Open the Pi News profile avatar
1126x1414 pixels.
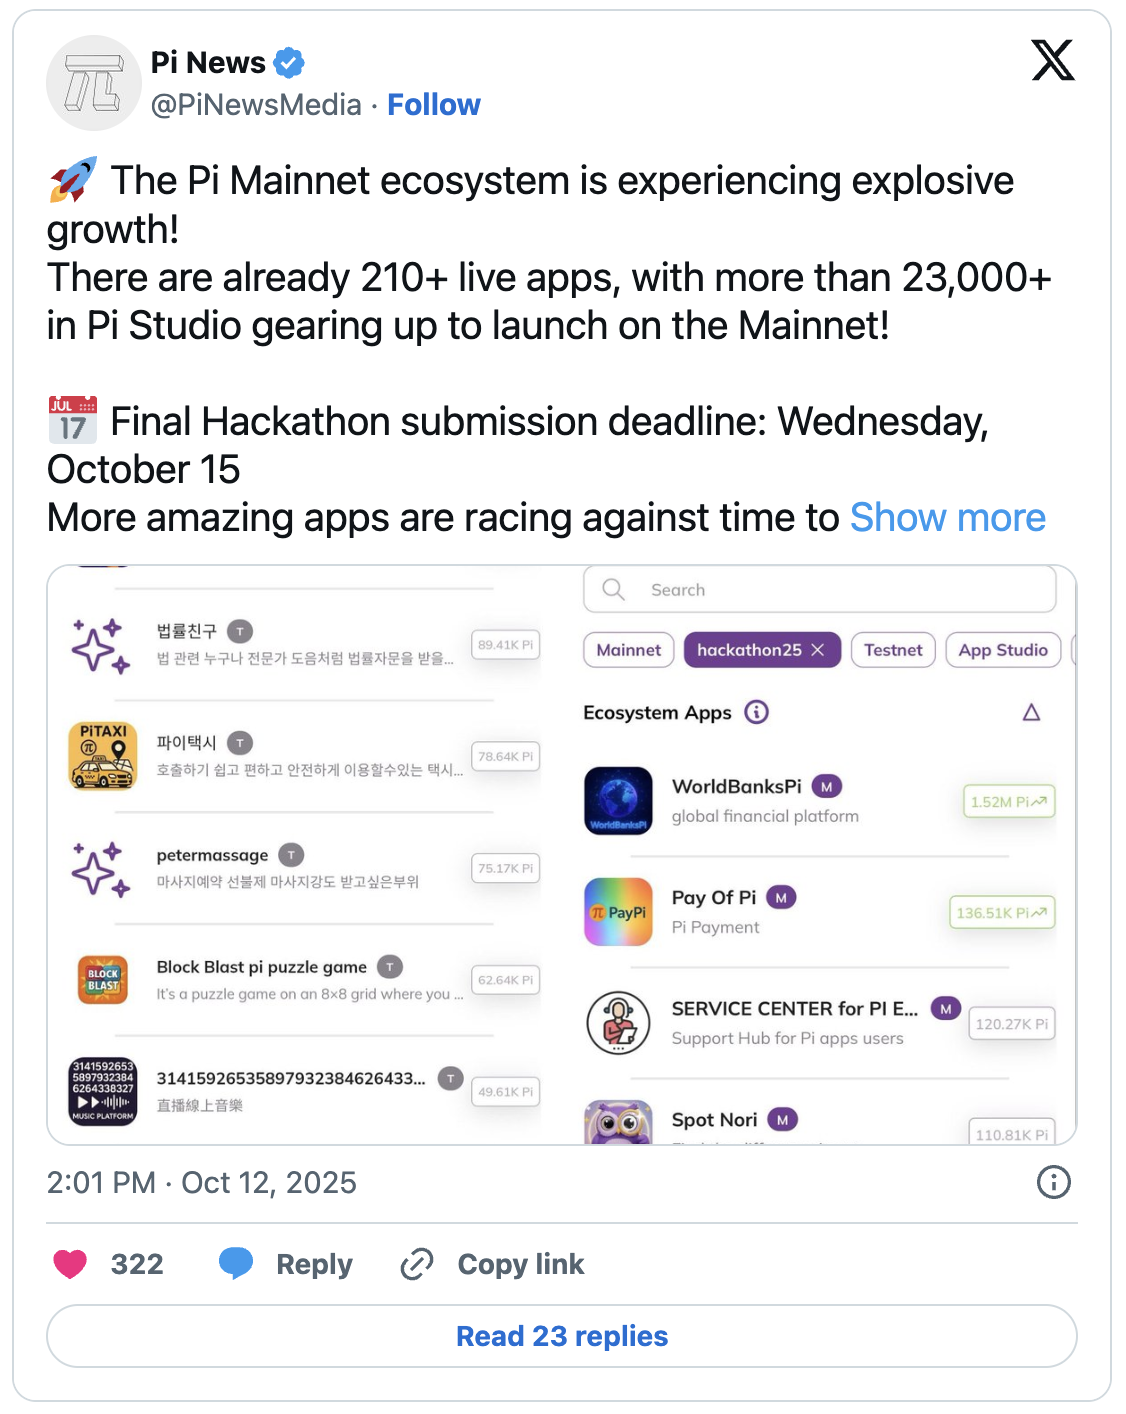94,83
